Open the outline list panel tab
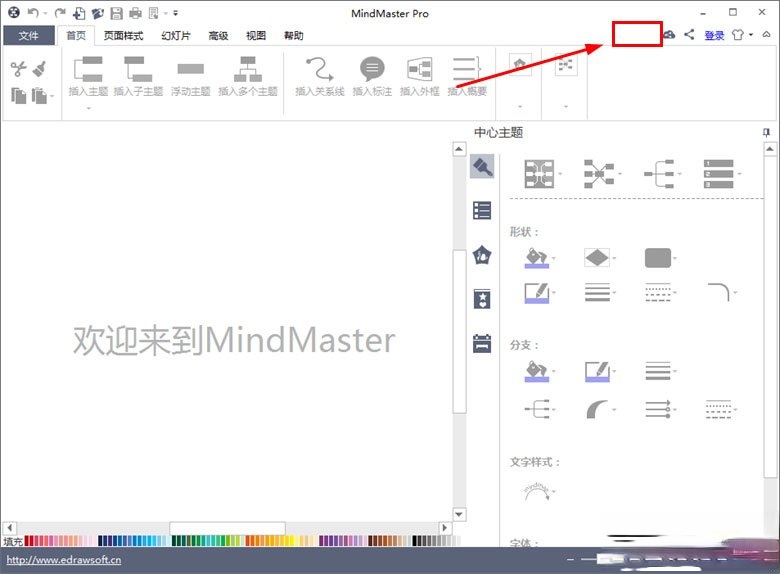 (482, 210)
